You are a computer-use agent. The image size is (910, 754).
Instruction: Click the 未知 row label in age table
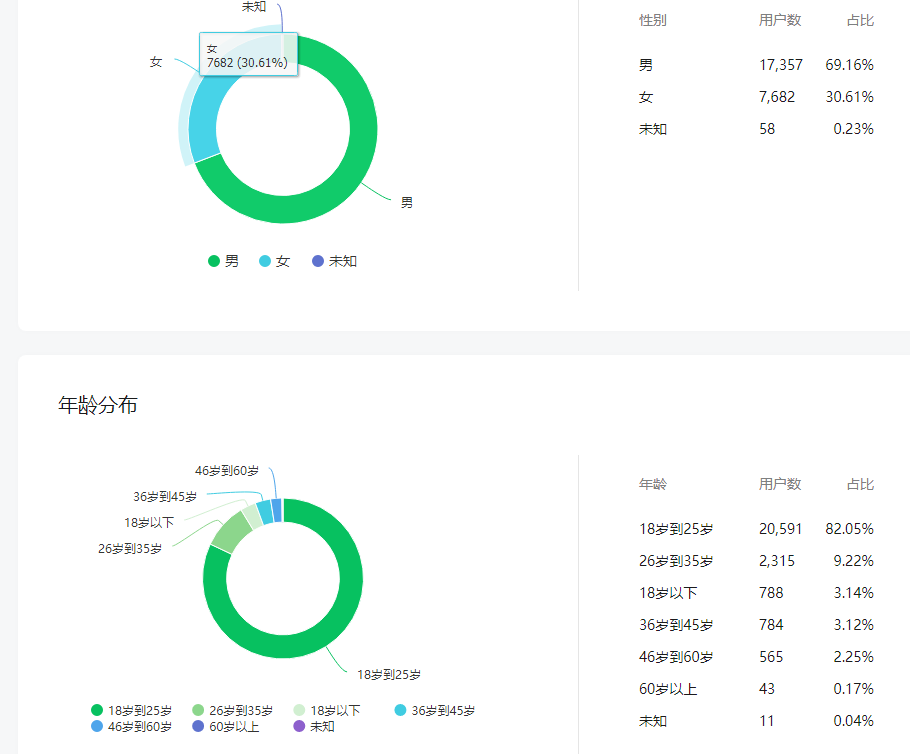click(652, 721)
